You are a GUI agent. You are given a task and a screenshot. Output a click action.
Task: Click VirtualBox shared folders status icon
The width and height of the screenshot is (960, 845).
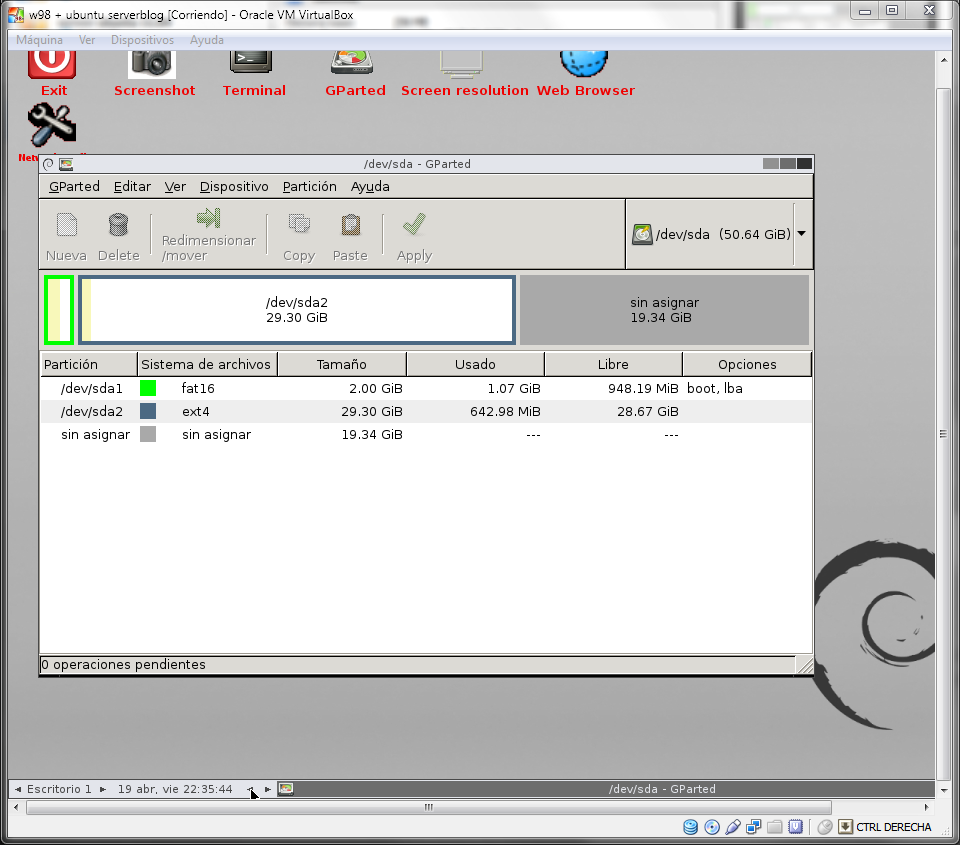click(774, 827)
